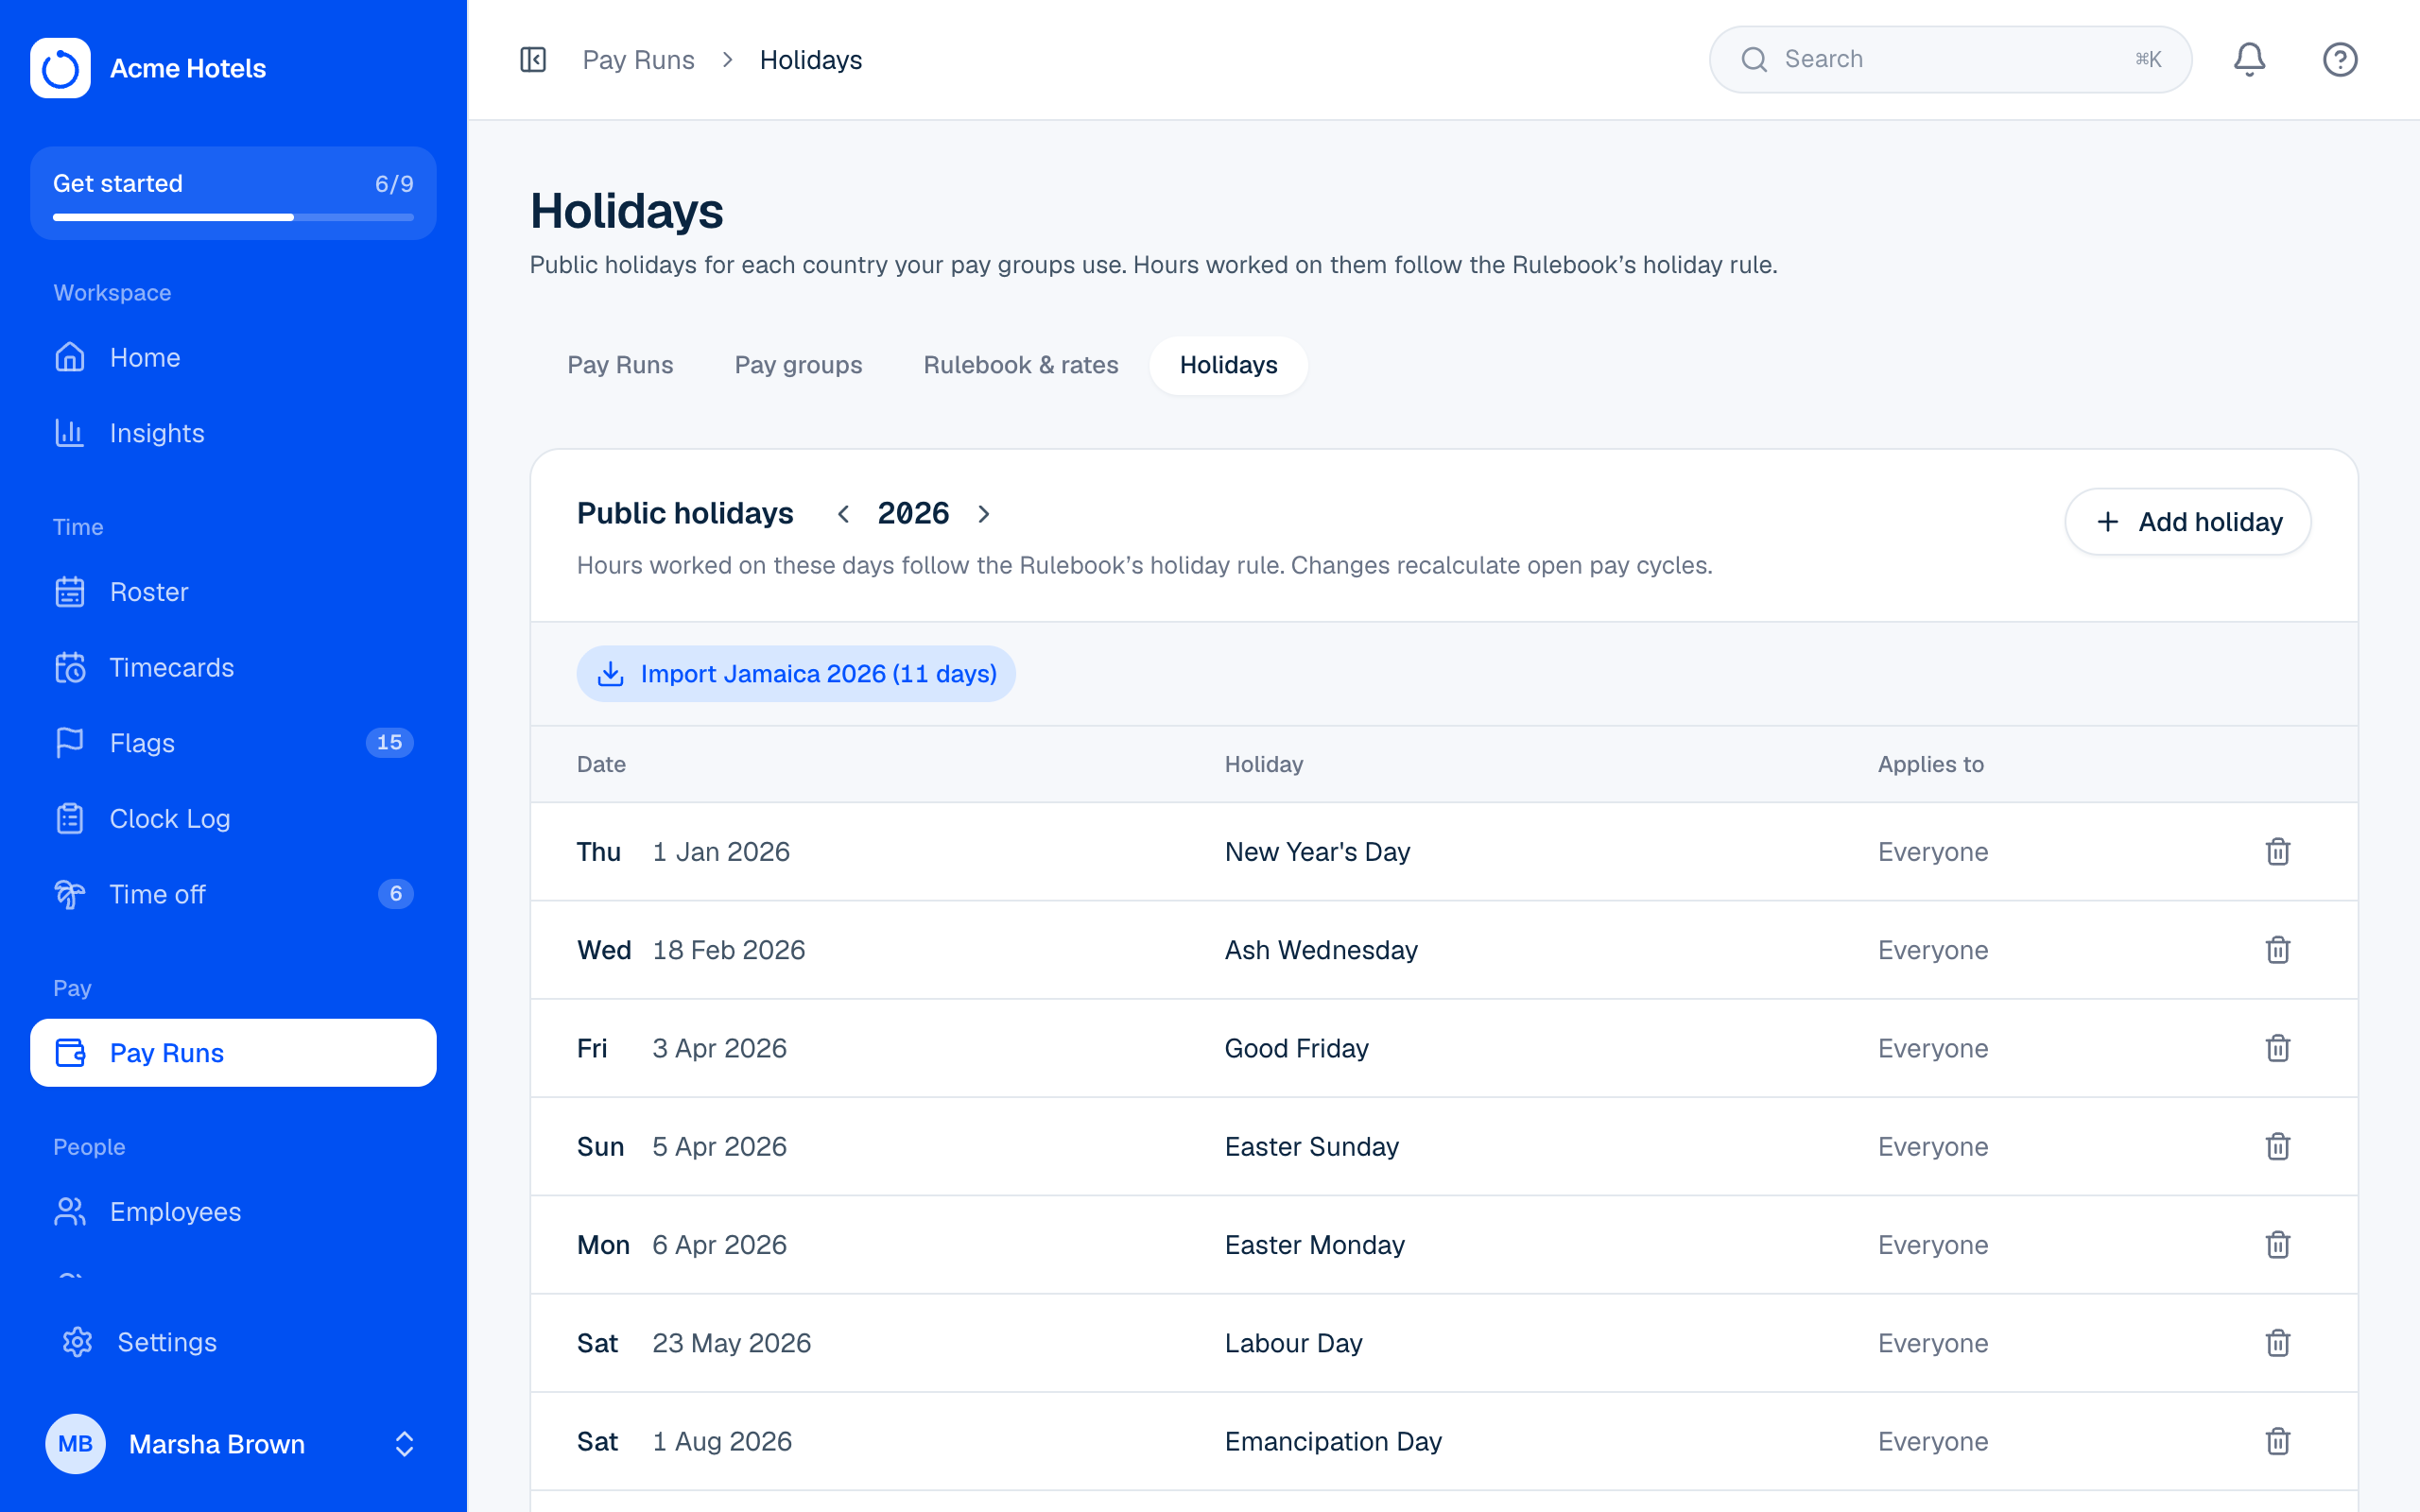Viewport: 2420px width, 1512px height.
Task: Switch to the Pay Runs tab
Action: (x=620, y=365)
